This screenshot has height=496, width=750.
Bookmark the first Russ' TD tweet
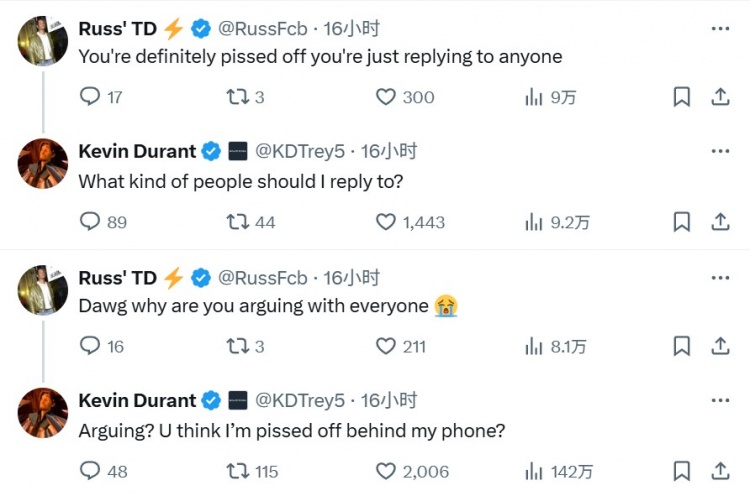point(681,97)
